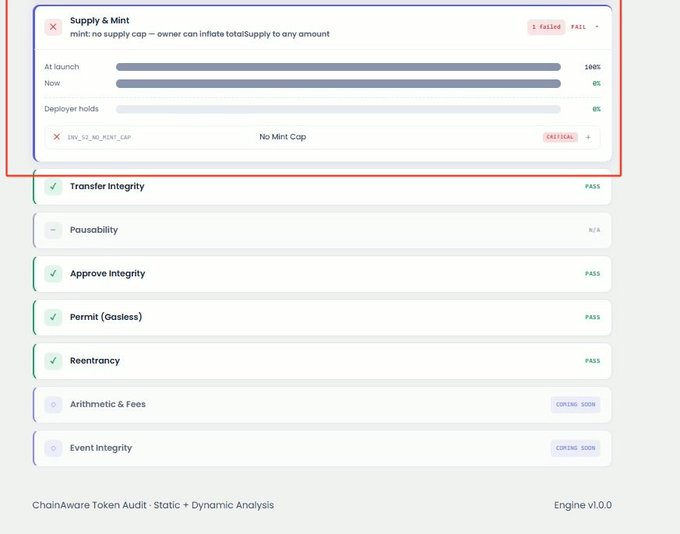
Task: Click the COMING SOON badge for Arithmetic & Fees
Action: point(575,404)
